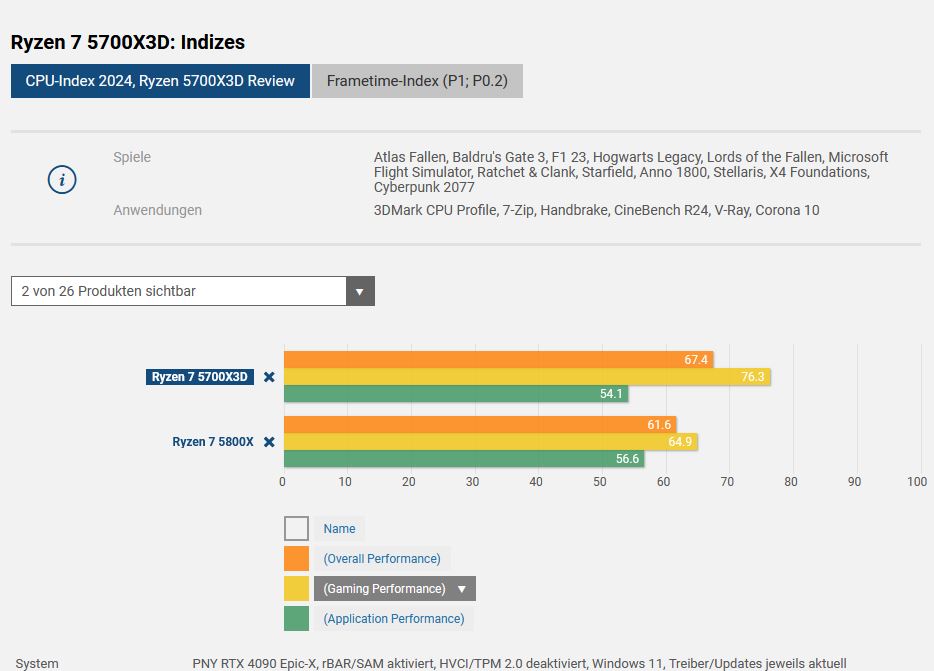This screenshot has height=671, width=934.
Task: Sort by (Application Performance) link
Action: (394, 619)
